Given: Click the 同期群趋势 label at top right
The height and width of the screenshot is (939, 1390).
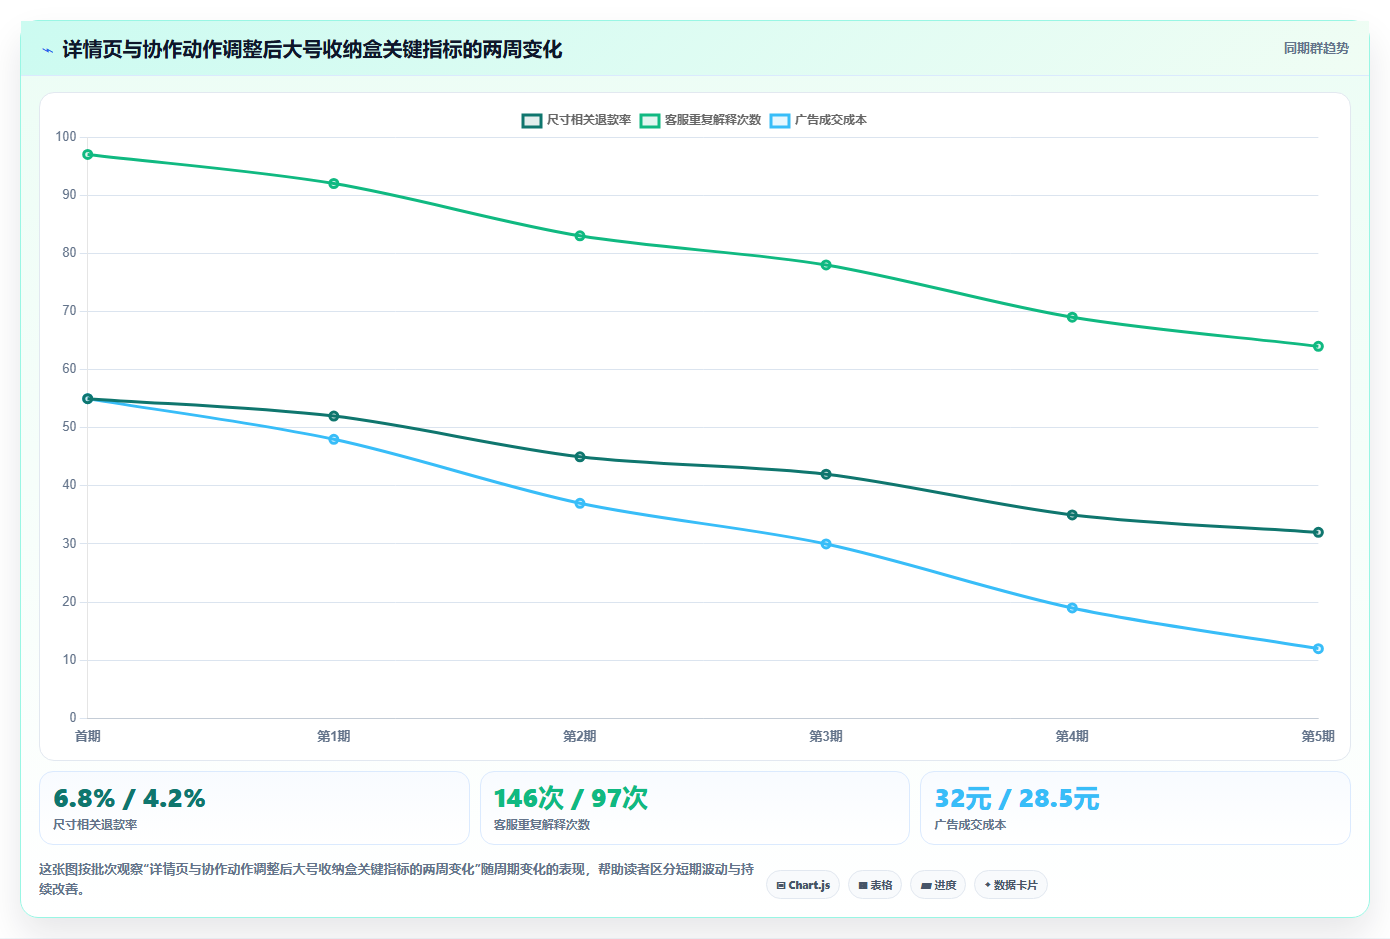Looking at the screenshot, I should pyautogui.click(x=1316, y=48).
